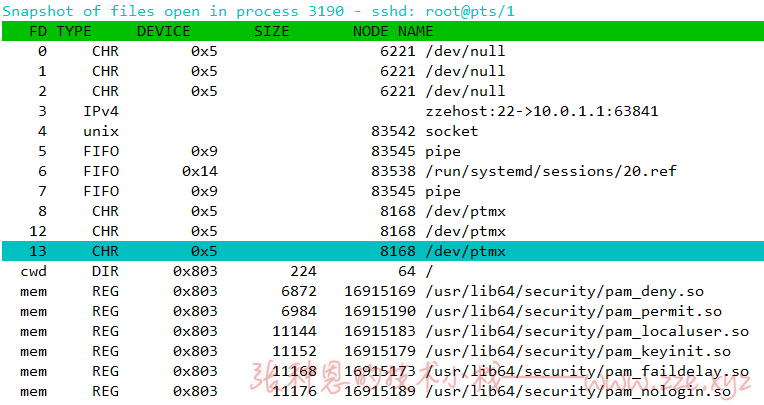Click the FD column header

(38, 31)
